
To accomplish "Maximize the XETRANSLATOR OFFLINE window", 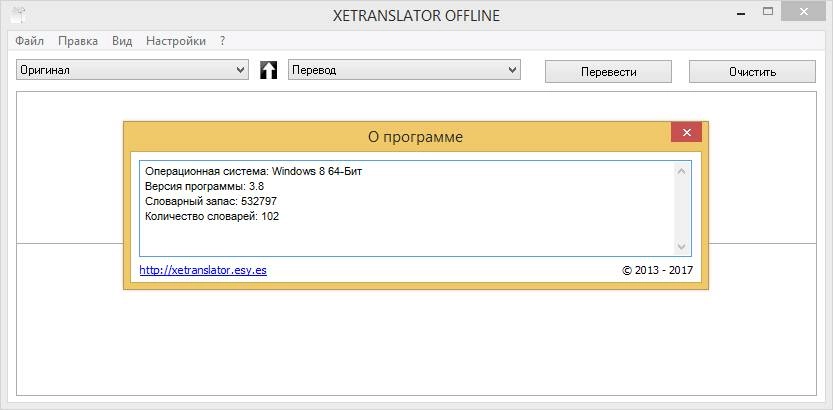I will pyautogui.click(x=768, y=12).
